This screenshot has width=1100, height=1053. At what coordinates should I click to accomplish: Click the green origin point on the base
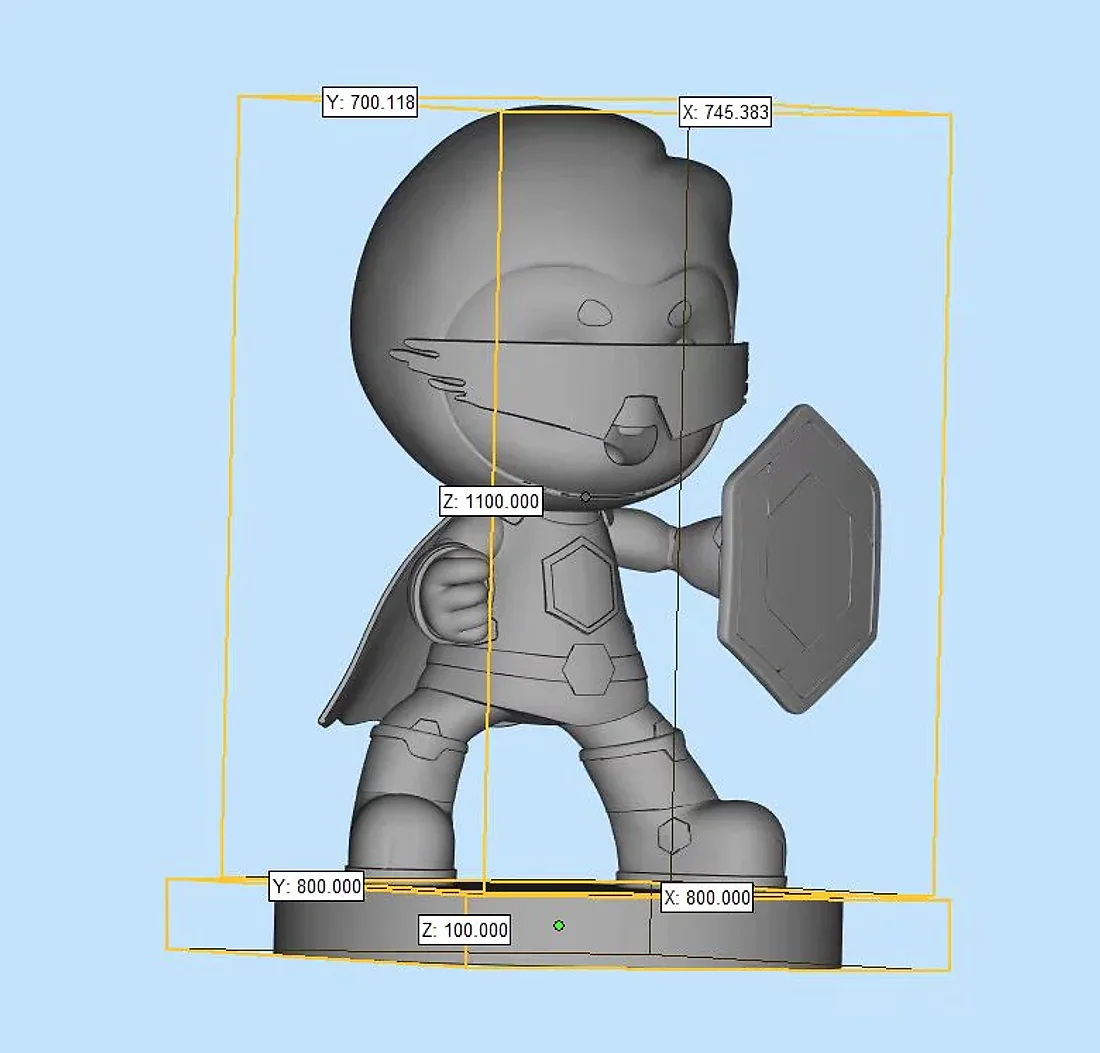pos(559,926)
